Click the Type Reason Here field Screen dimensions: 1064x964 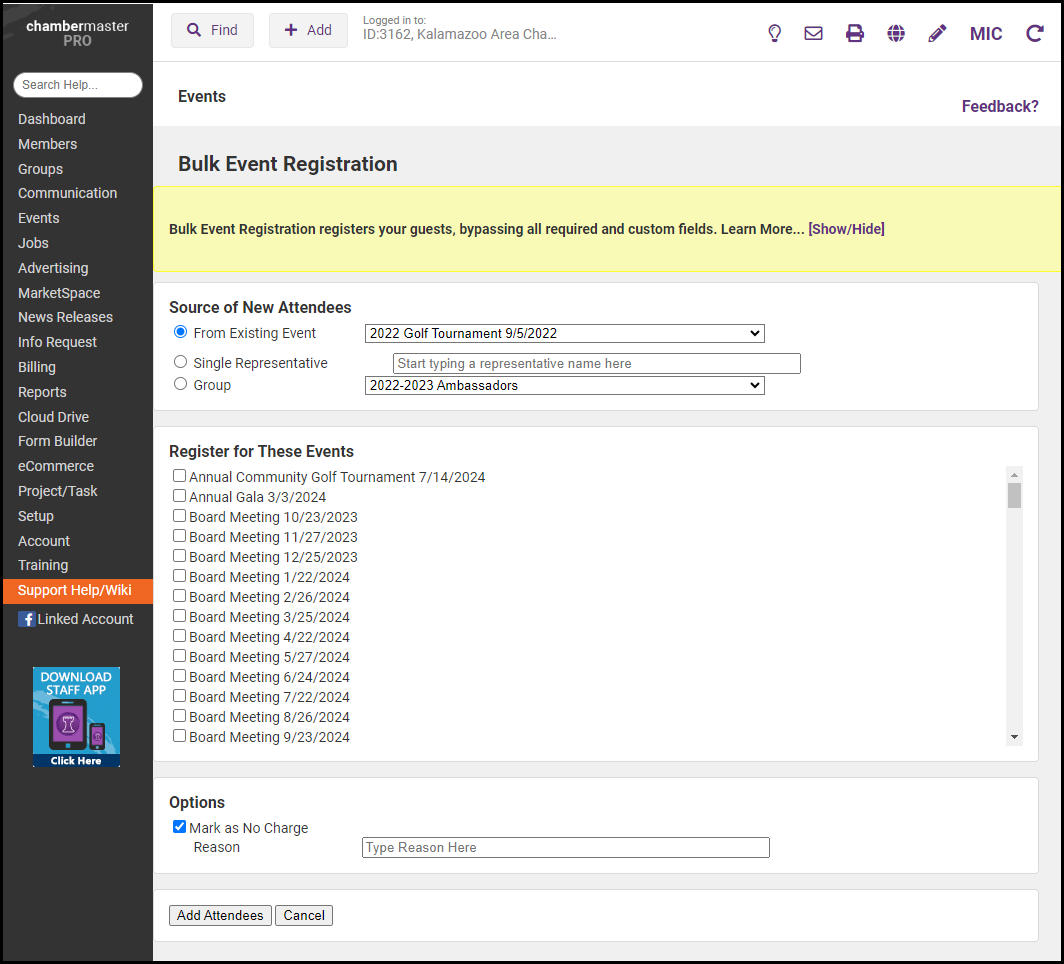[565, 847]
